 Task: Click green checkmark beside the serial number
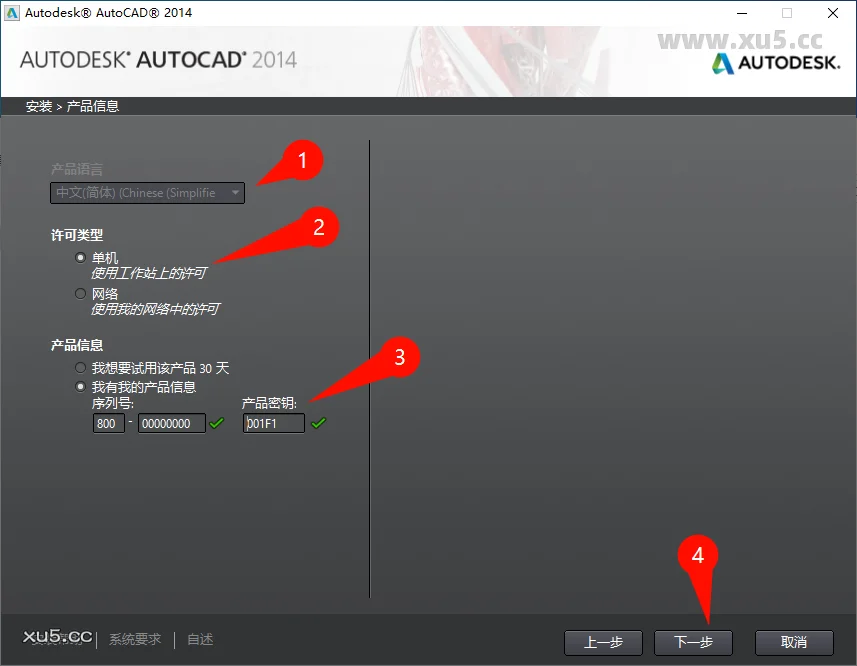click(216, 423)
